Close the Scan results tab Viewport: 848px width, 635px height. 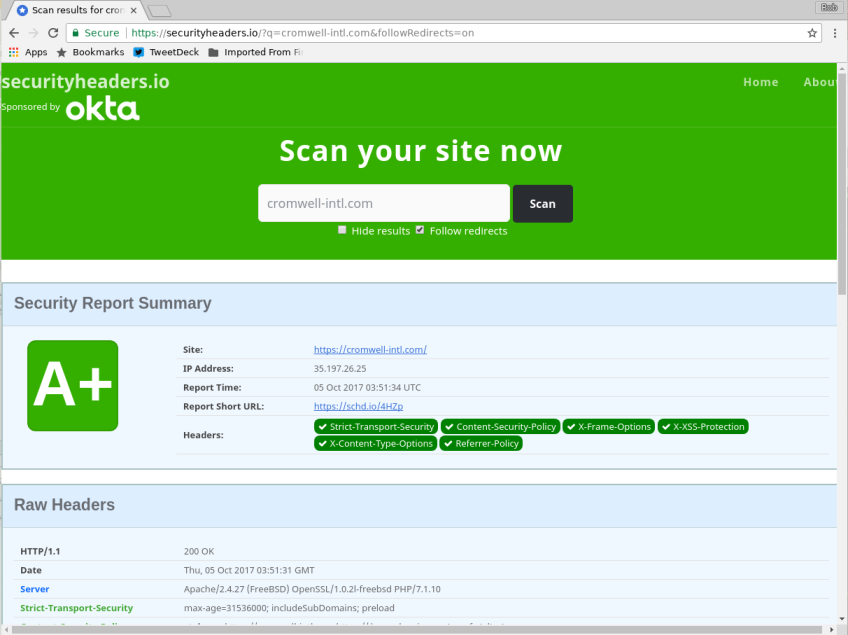coord(134,10)
